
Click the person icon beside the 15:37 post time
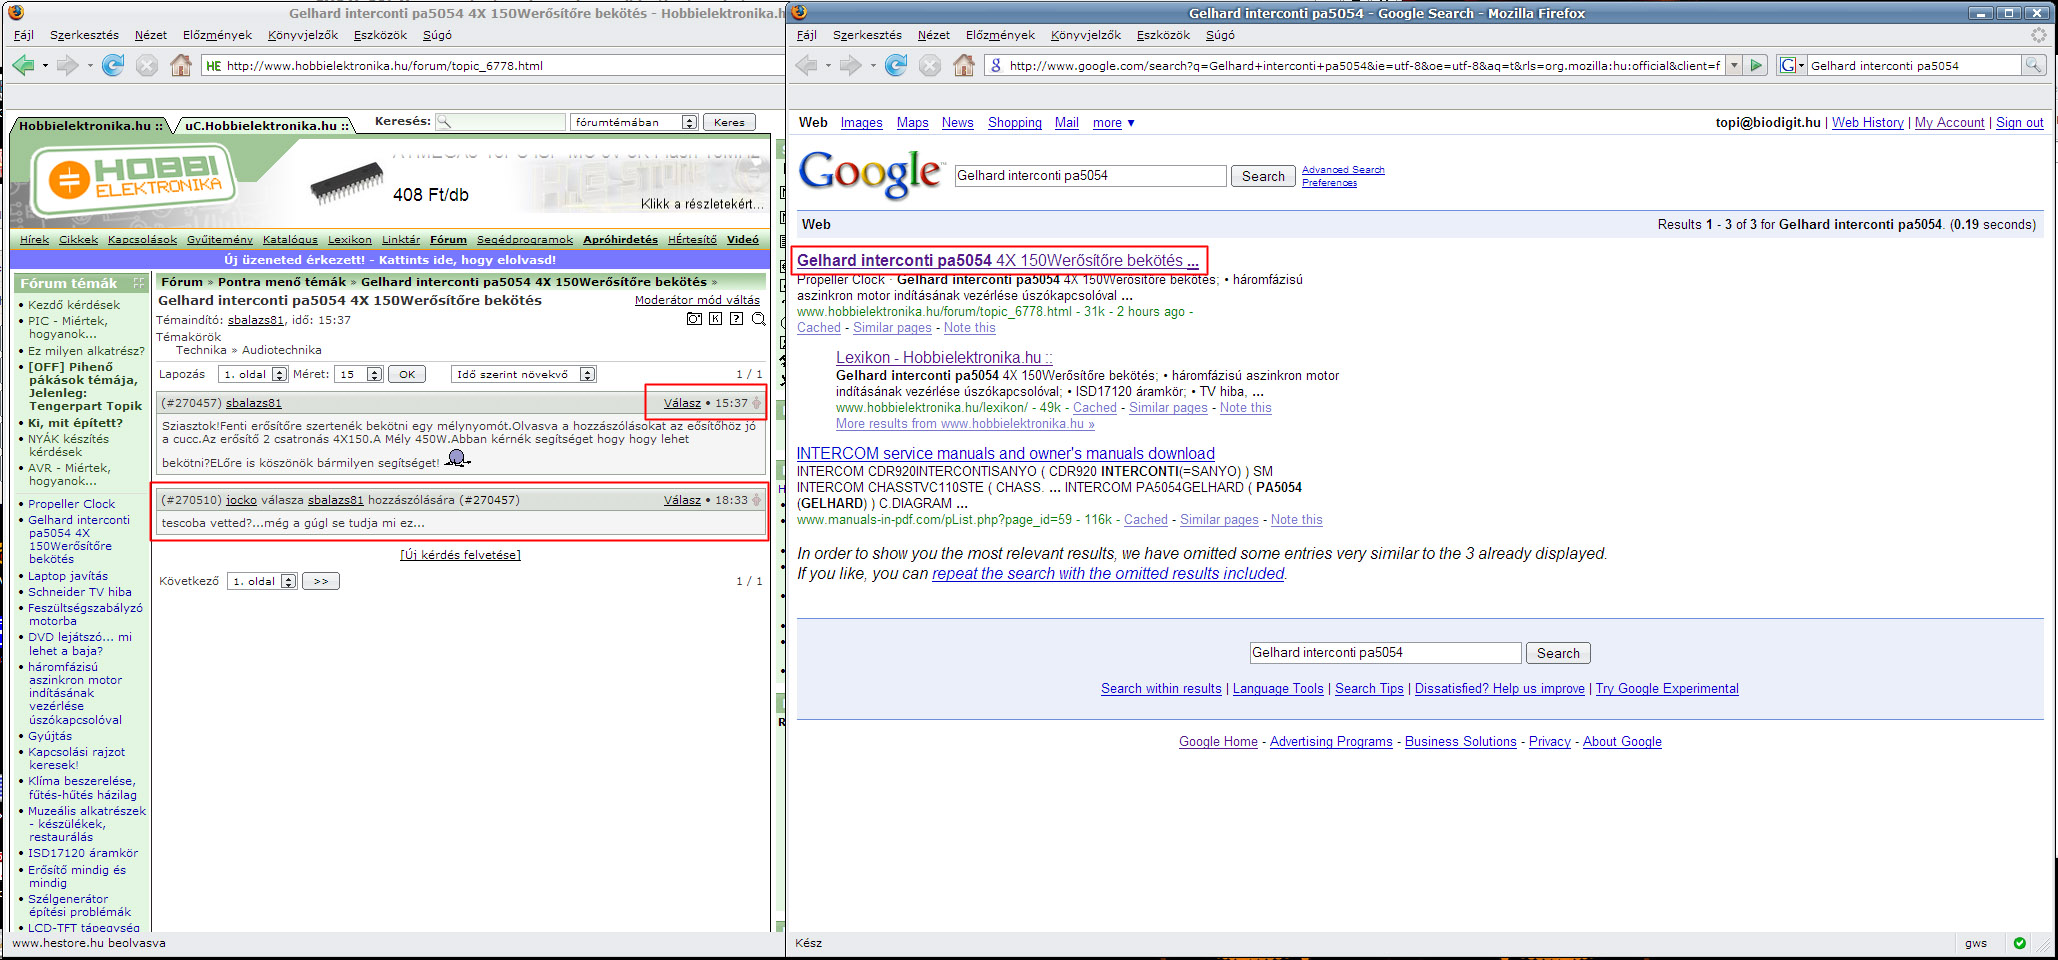[757, 403]
